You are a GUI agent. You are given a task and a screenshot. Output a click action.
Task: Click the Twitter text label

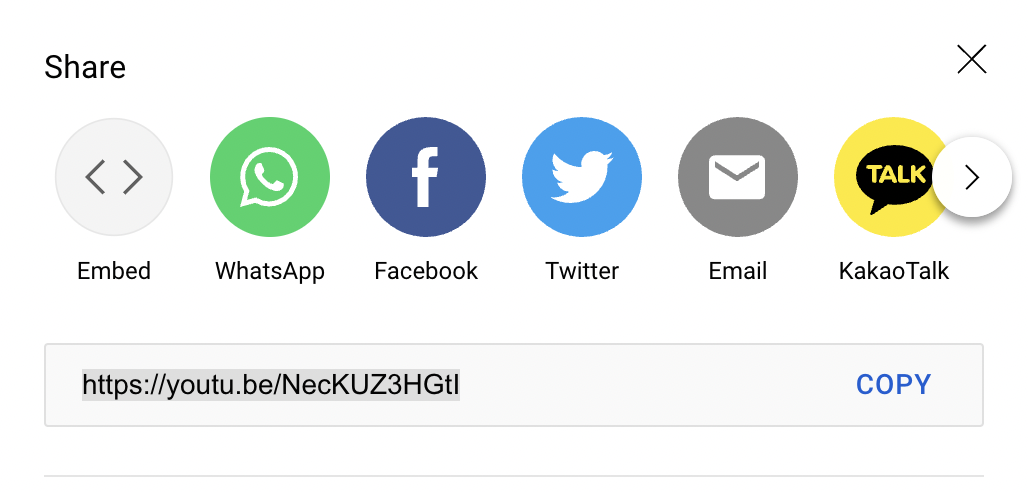(582, 271)
